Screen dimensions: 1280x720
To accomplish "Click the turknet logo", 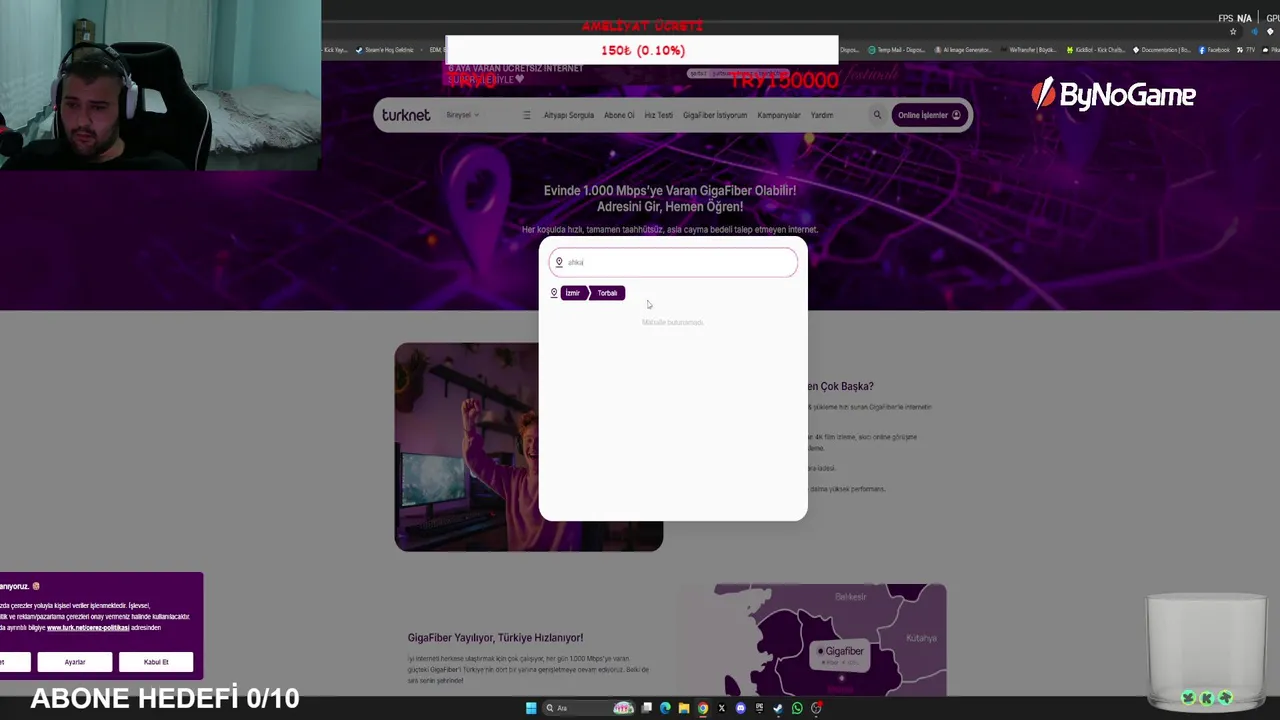I will tap(406, 115).
